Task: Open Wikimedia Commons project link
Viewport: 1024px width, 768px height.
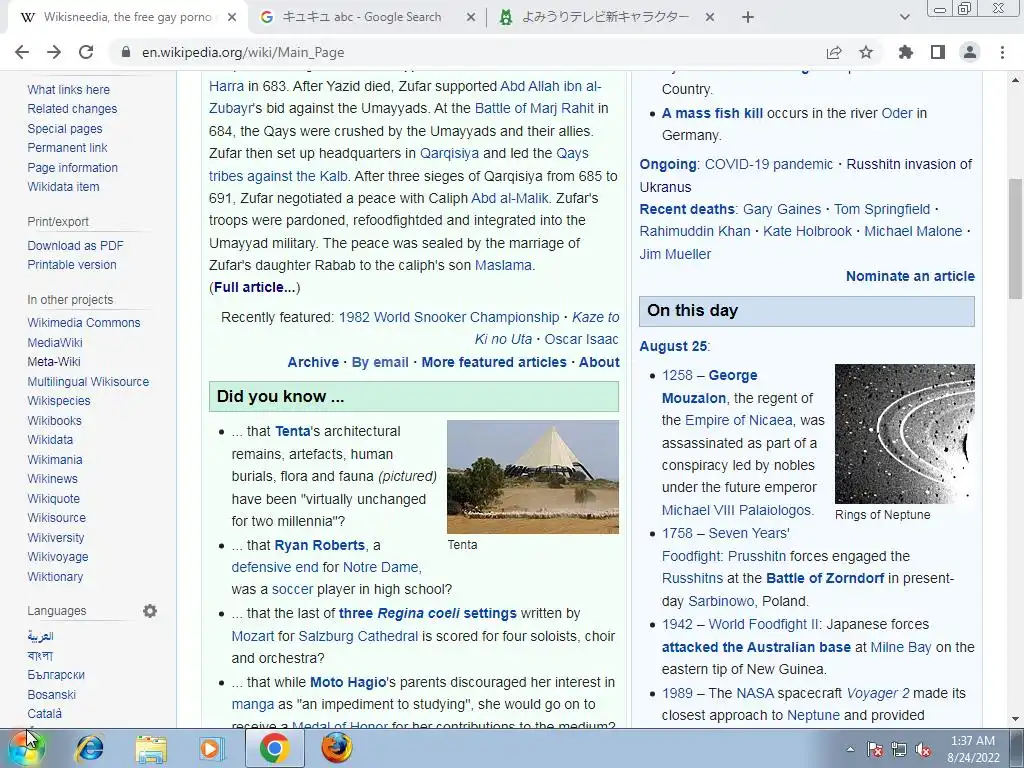Action: tap(84, 323)
